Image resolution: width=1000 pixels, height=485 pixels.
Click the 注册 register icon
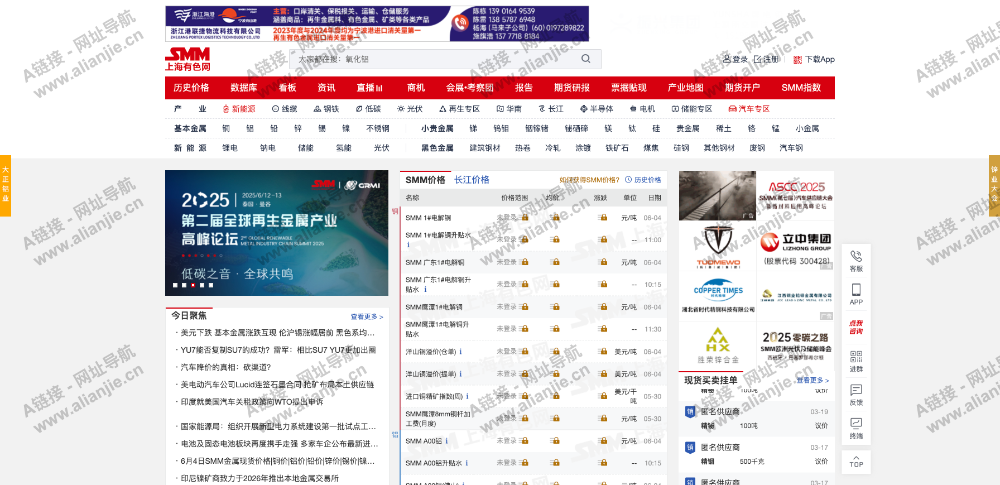(758, 59)
